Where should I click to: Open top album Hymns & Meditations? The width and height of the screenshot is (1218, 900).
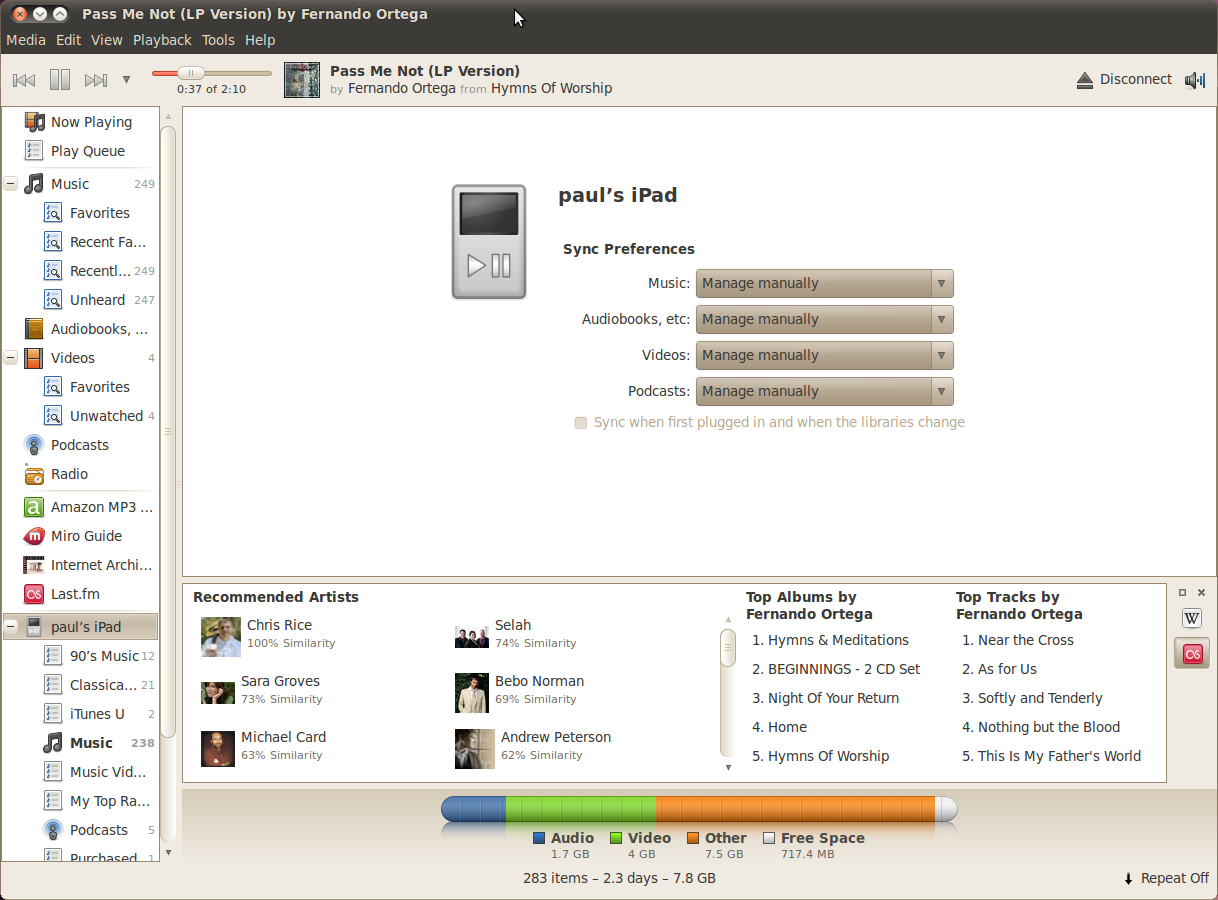pyautogui.click(x=830, y=640)
